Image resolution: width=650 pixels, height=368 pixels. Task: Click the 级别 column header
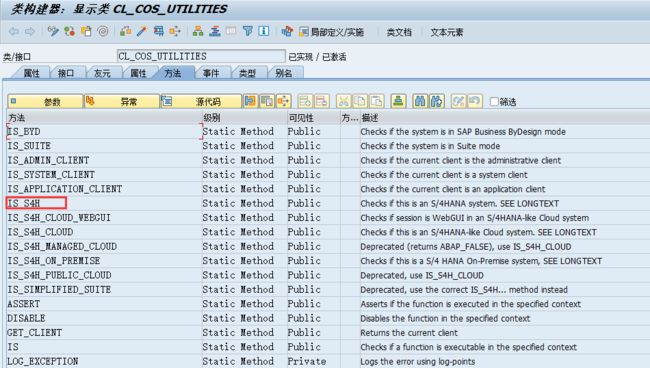pos(244,118)
